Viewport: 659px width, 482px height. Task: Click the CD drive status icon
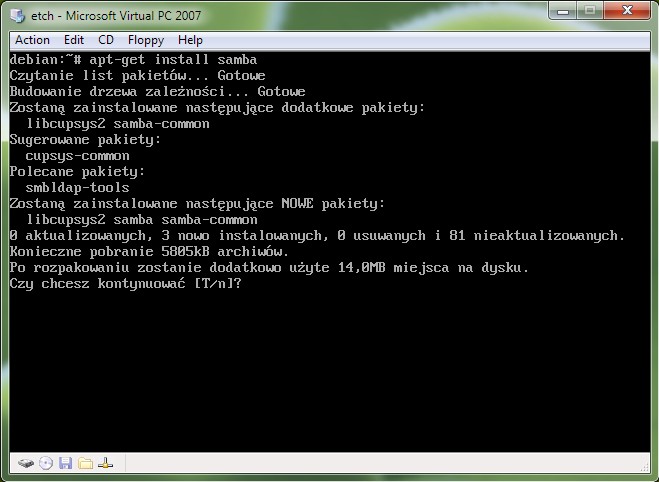coord(46,464)
